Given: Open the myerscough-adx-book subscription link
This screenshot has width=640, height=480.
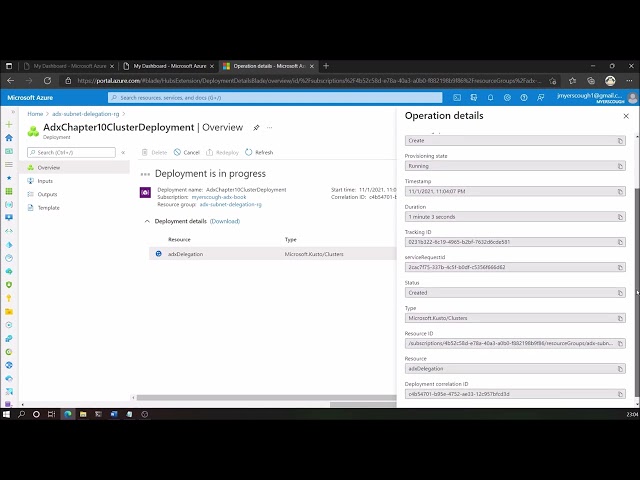Looking at the screenshot, I should [x=219, y=197].
